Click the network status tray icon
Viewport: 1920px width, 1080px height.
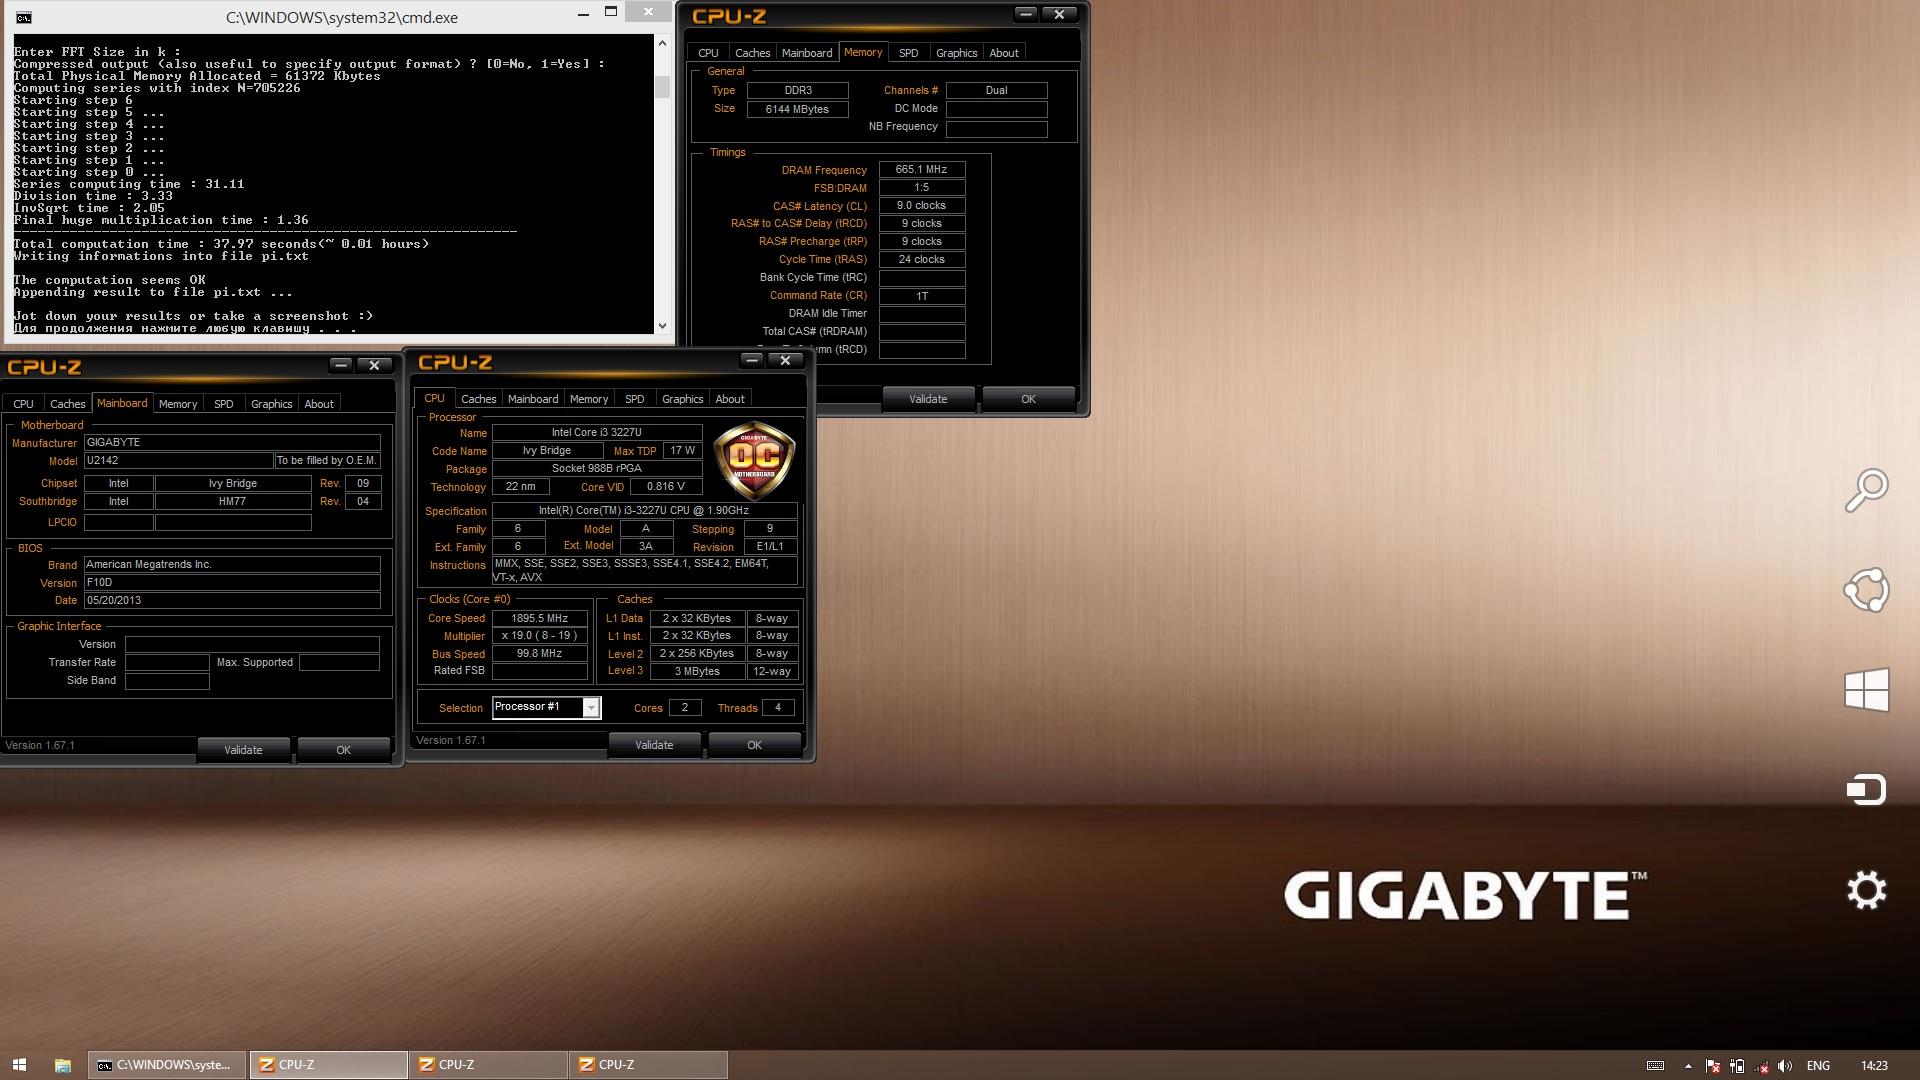[x=1761, y=1066]
